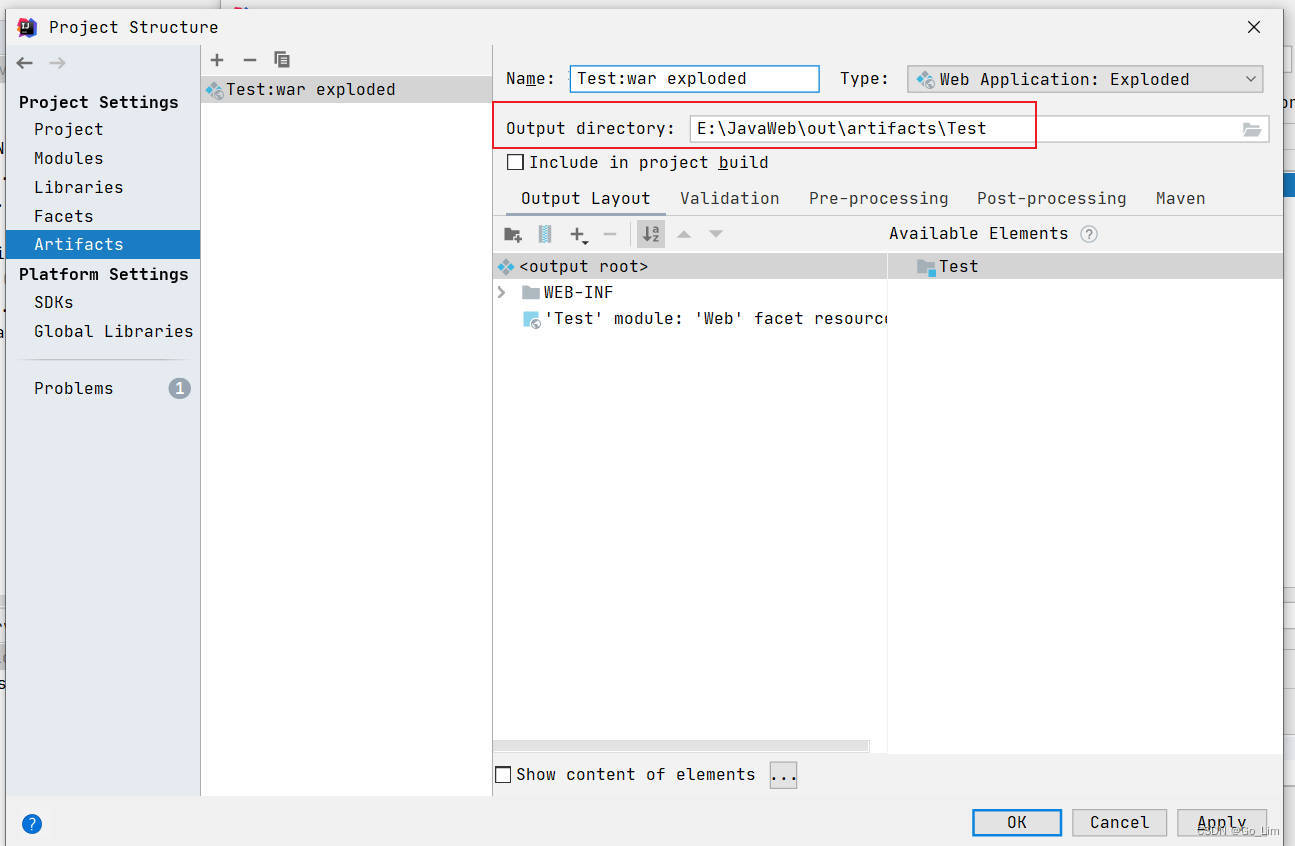Edit the artifact Name field
The height and width of the screenshot is (846, 1295).
[x=694, y=79]
